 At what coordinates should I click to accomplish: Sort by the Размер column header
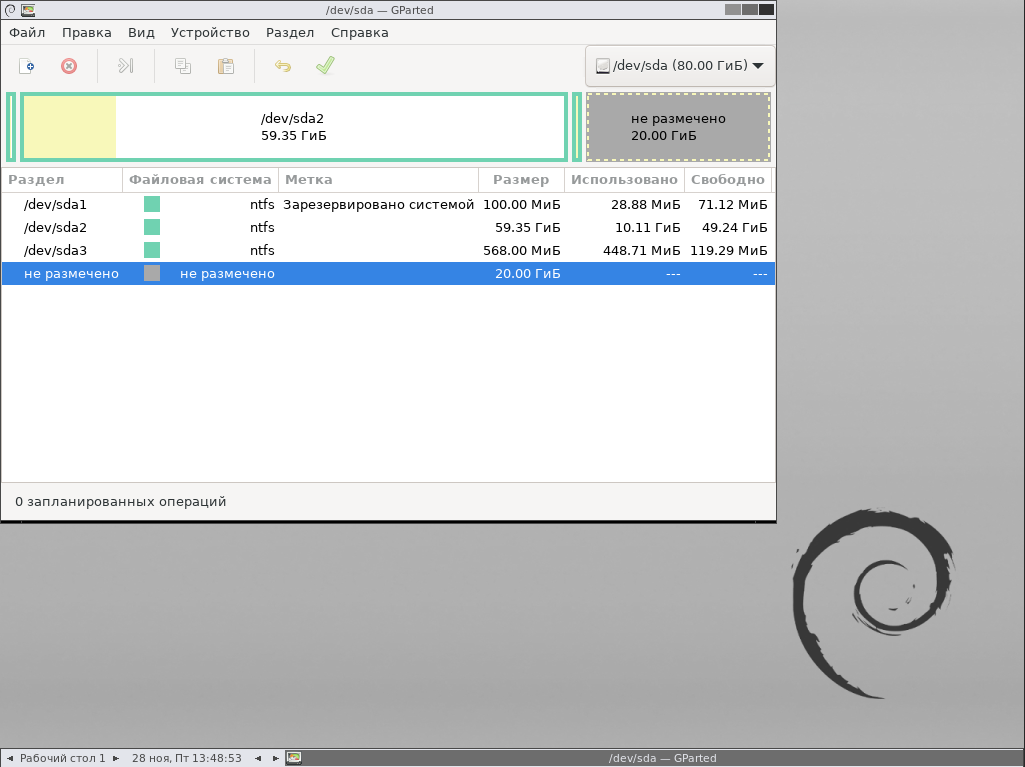click(x=521, y=180)
